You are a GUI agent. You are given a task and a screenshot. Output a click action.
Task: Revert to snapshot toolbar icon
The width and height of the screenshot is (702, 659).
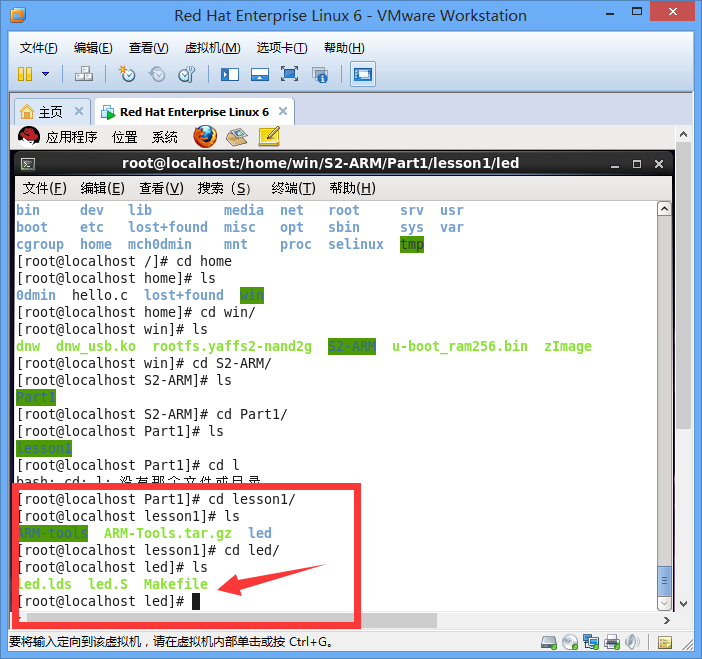157,74
